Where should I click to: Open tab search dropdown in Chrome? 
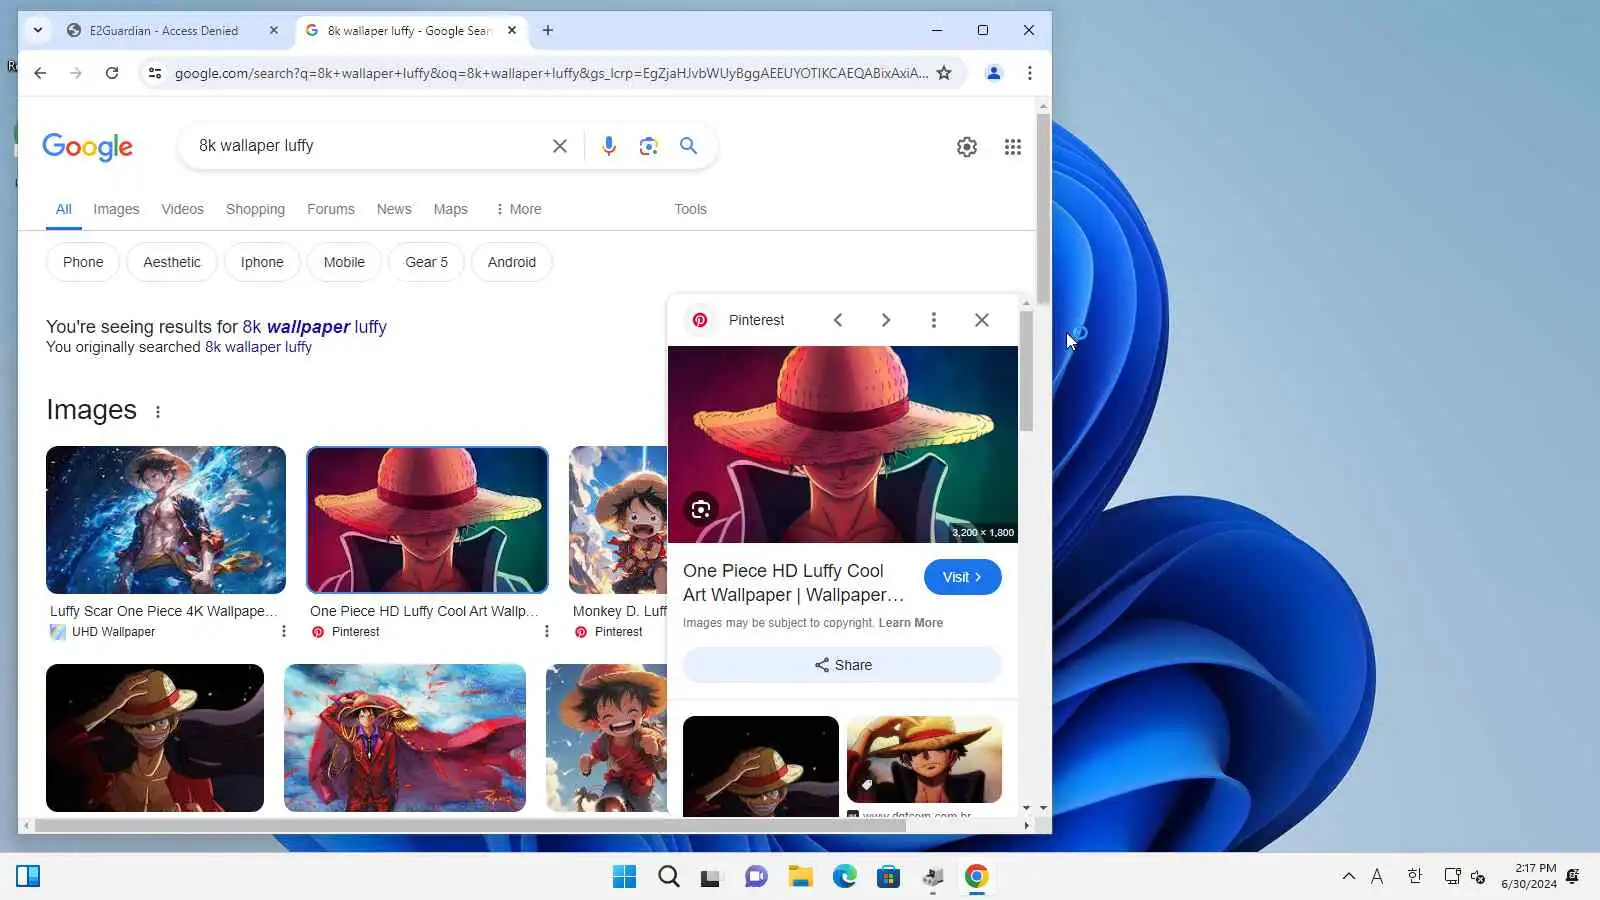pyautogui.click(x=38, y=30)
